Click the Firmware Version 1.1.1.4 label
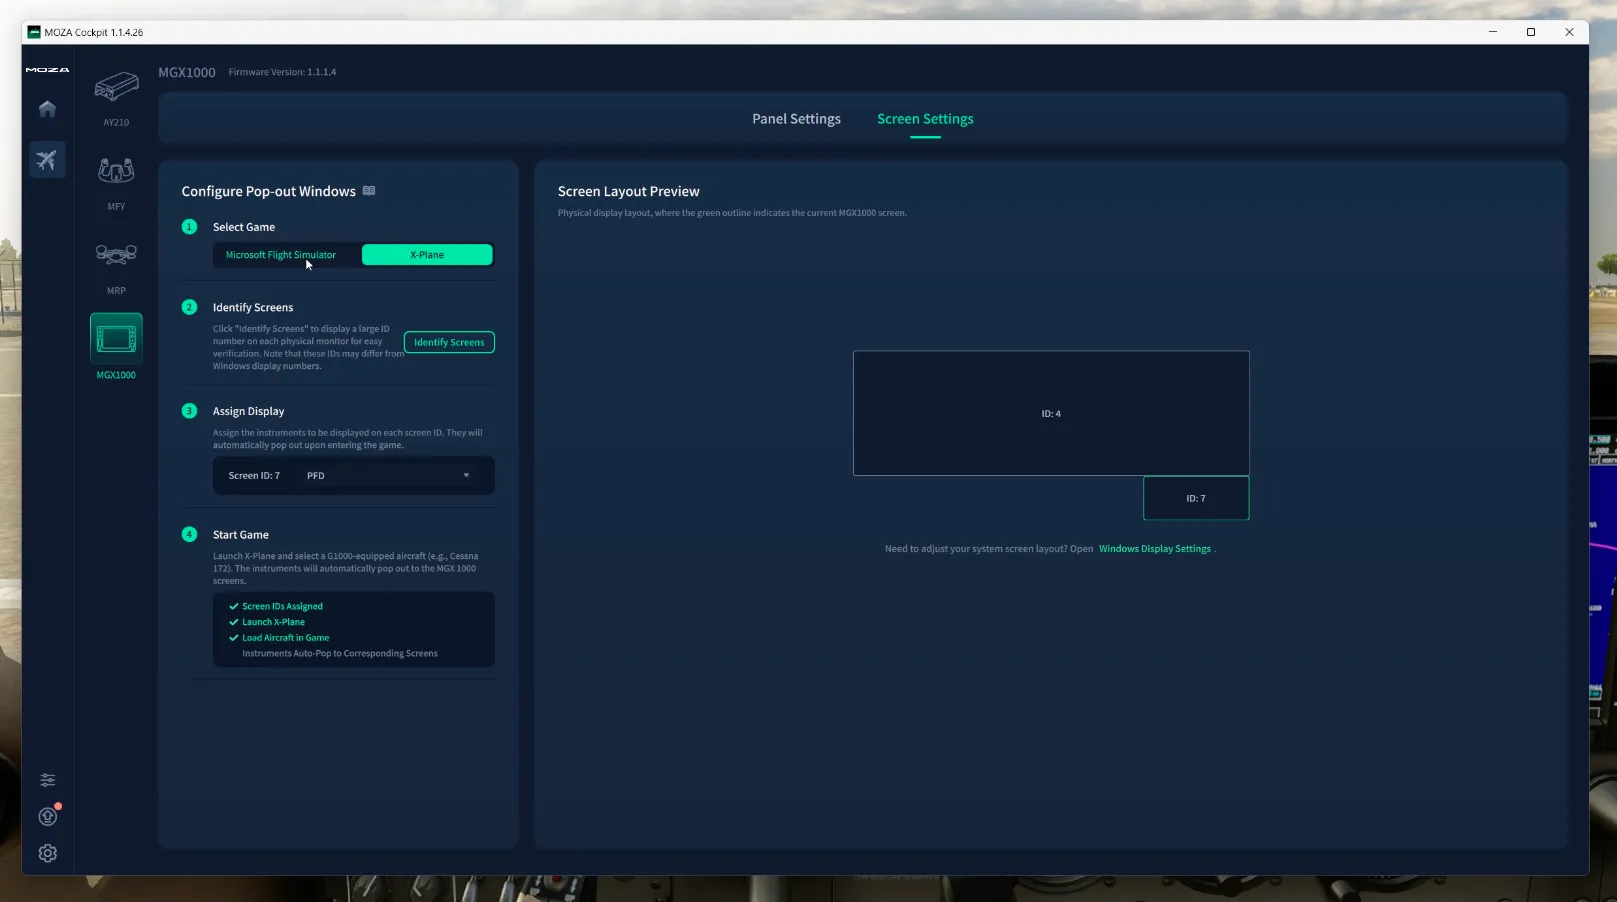1617x902 pixels. pyautogui.click(x=282, y=72)
